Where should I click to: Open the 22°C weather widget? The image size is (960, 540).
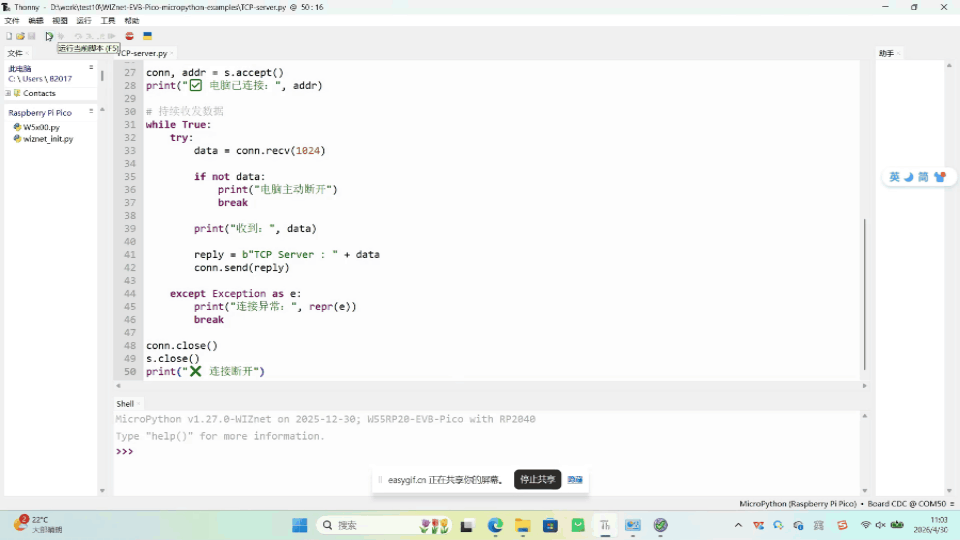pos(38,525)
